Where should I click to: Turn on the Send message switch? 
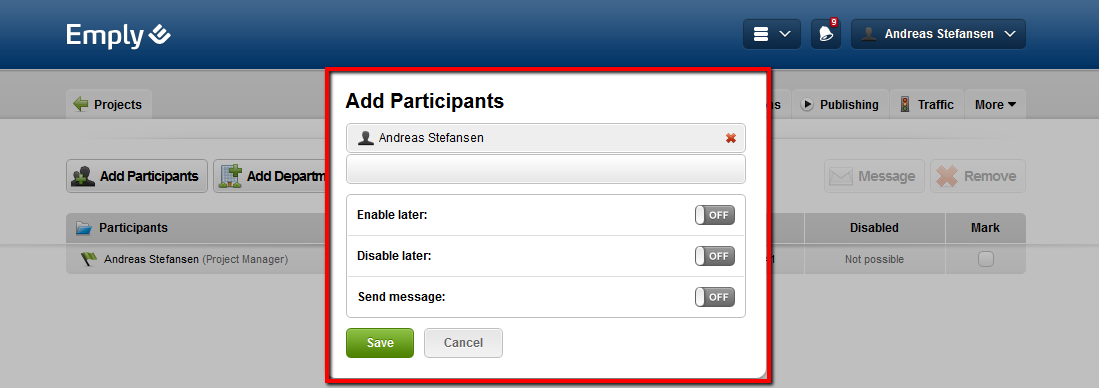715,297
